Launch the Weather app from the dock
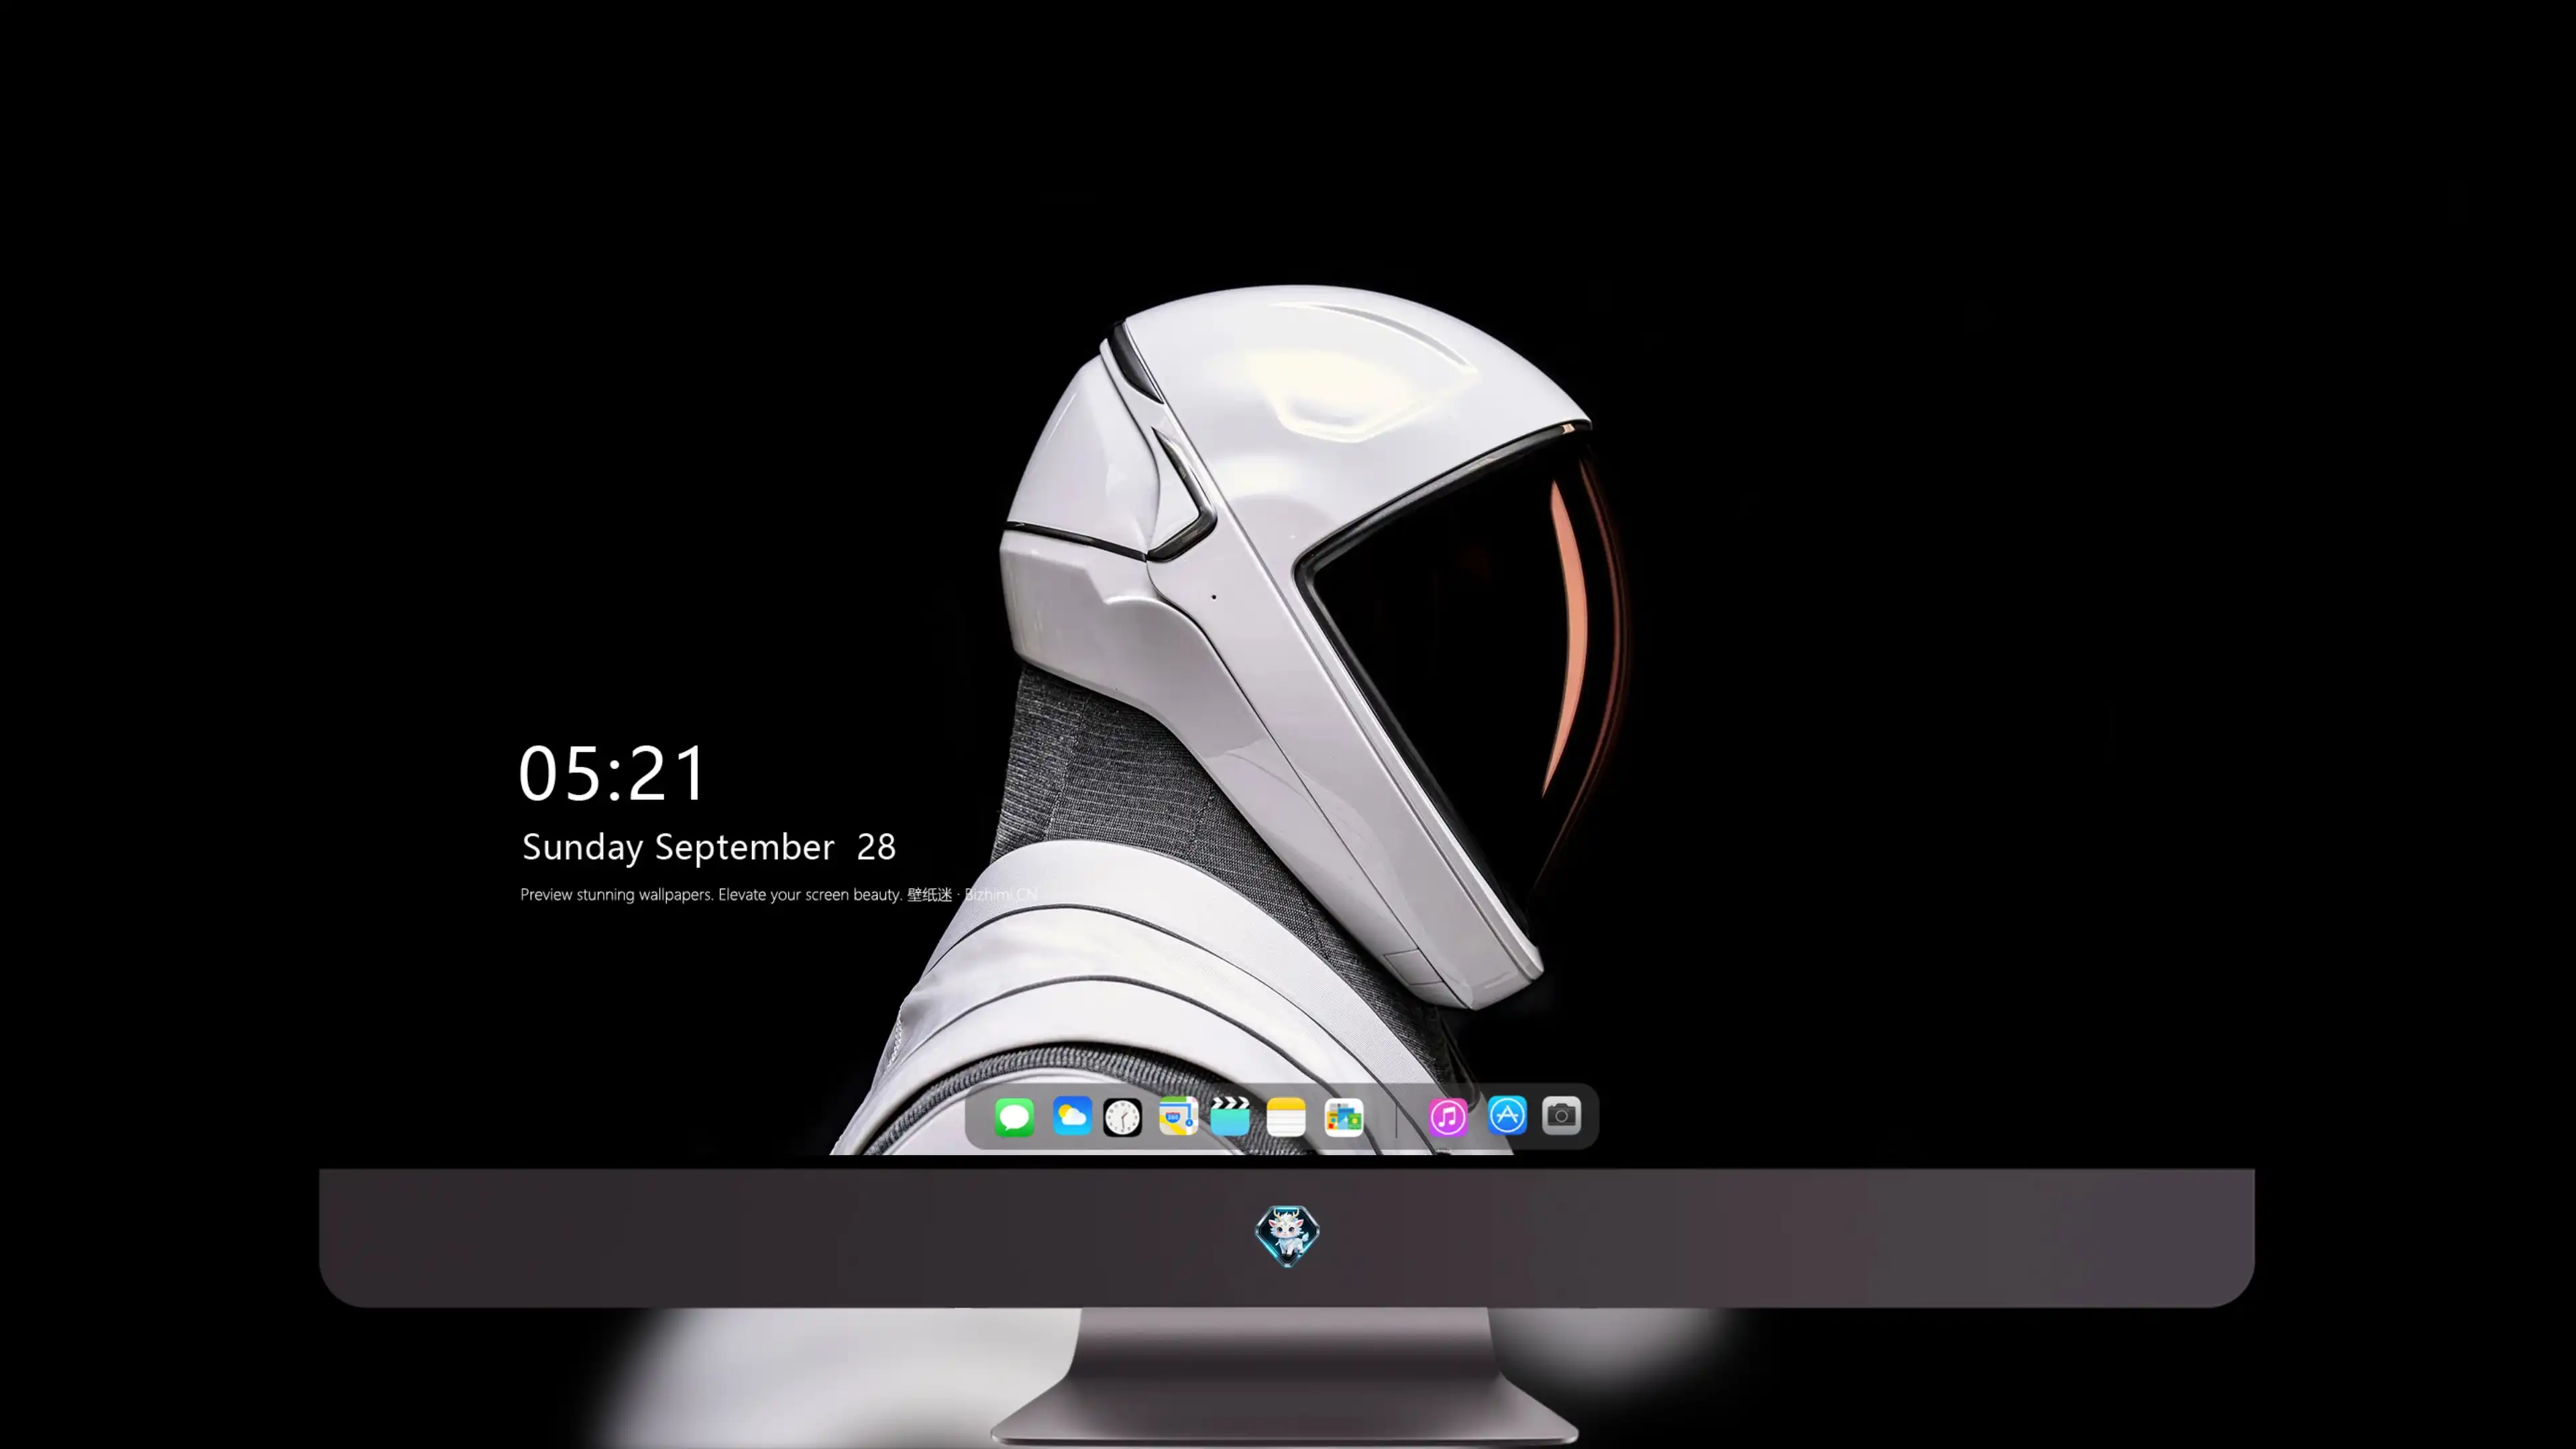Screen dimensions: 2576x1449 tap(1071, 1116)
